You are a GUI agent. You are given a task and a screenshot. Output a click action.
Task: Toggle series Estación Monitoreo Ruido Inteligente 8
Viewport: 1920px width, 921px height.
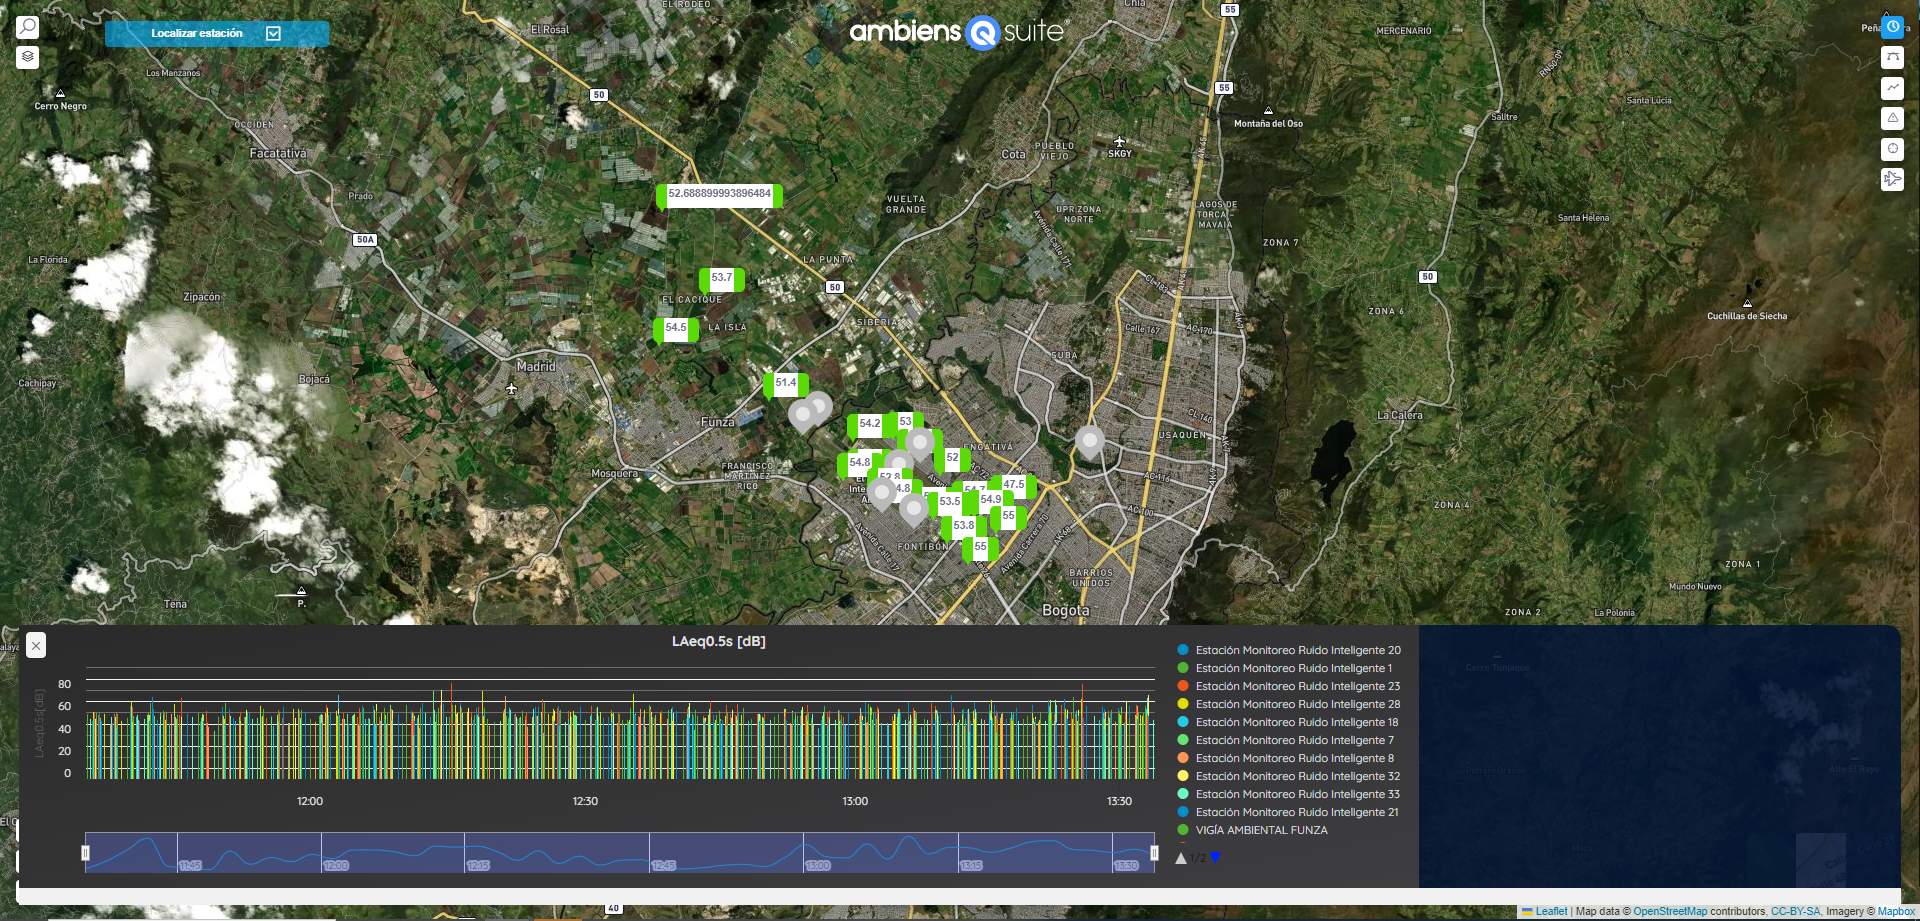[1285, 758]
